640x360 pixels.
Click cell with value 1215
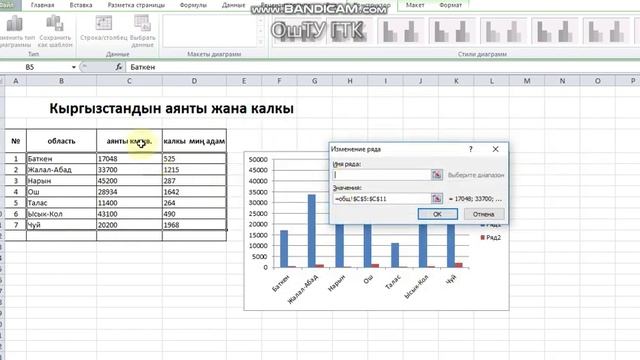pos(194,169)
